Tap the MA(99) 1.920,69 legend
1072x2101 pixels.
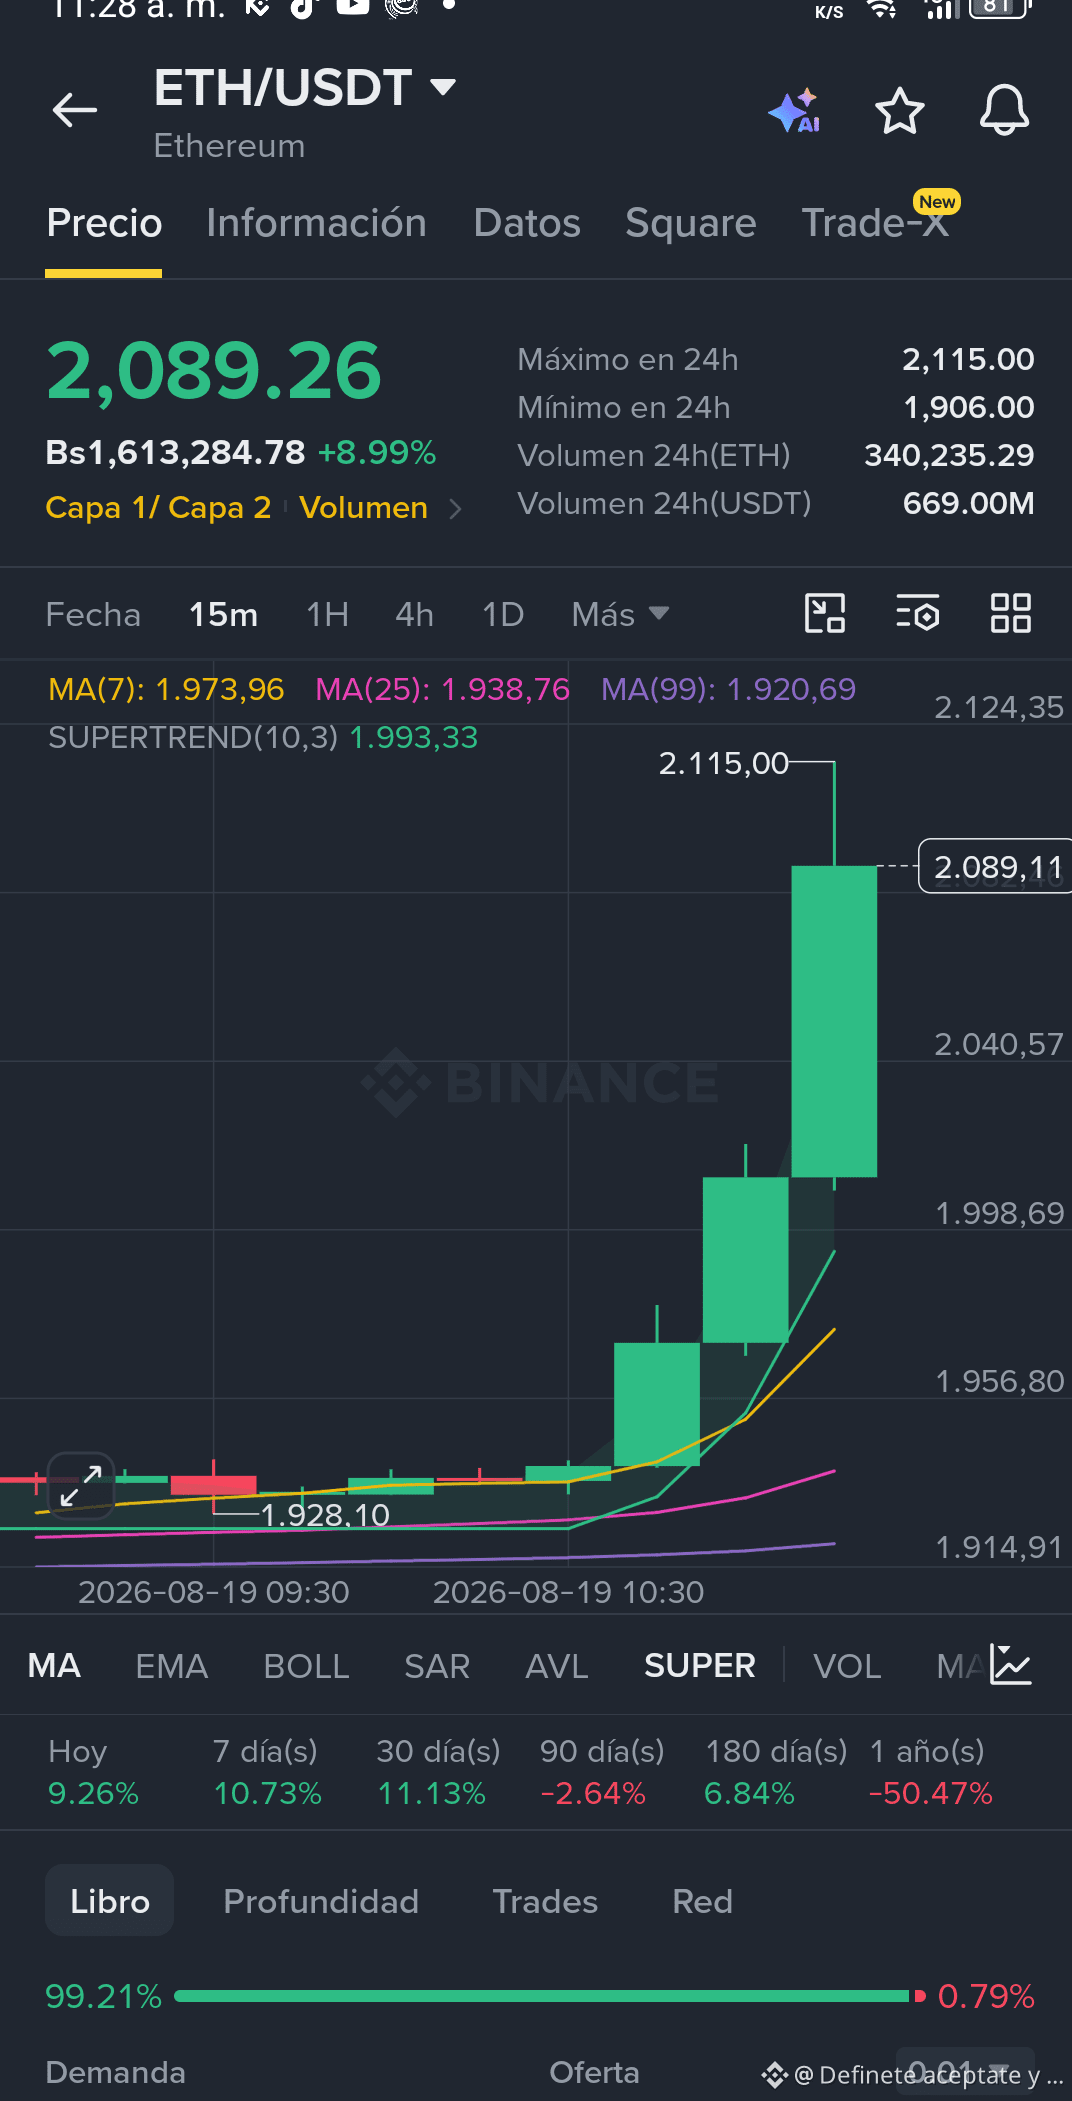728,689
